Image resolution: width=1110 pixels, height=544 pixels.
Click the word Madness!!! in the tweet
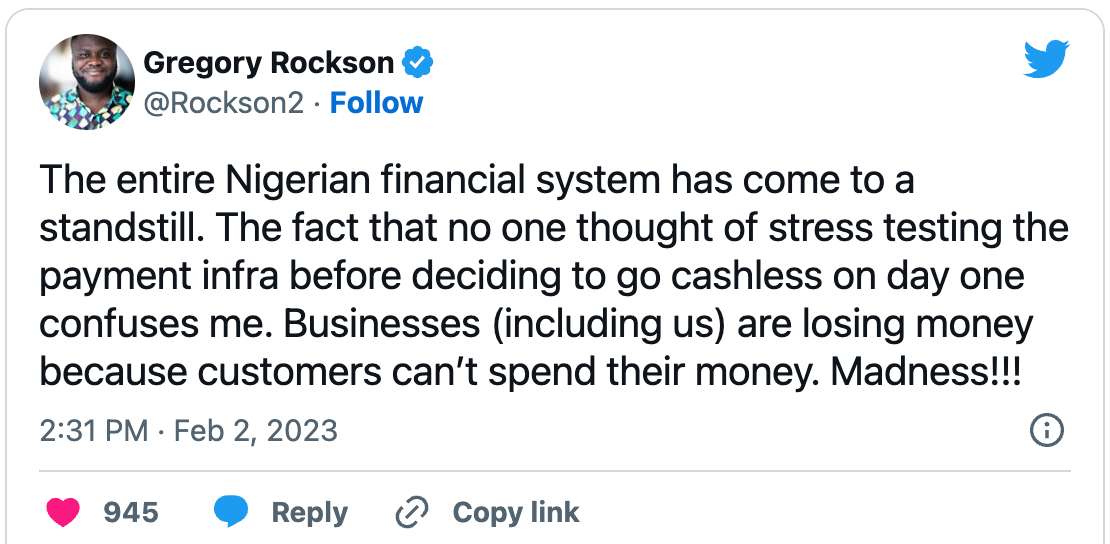[927, 372]
